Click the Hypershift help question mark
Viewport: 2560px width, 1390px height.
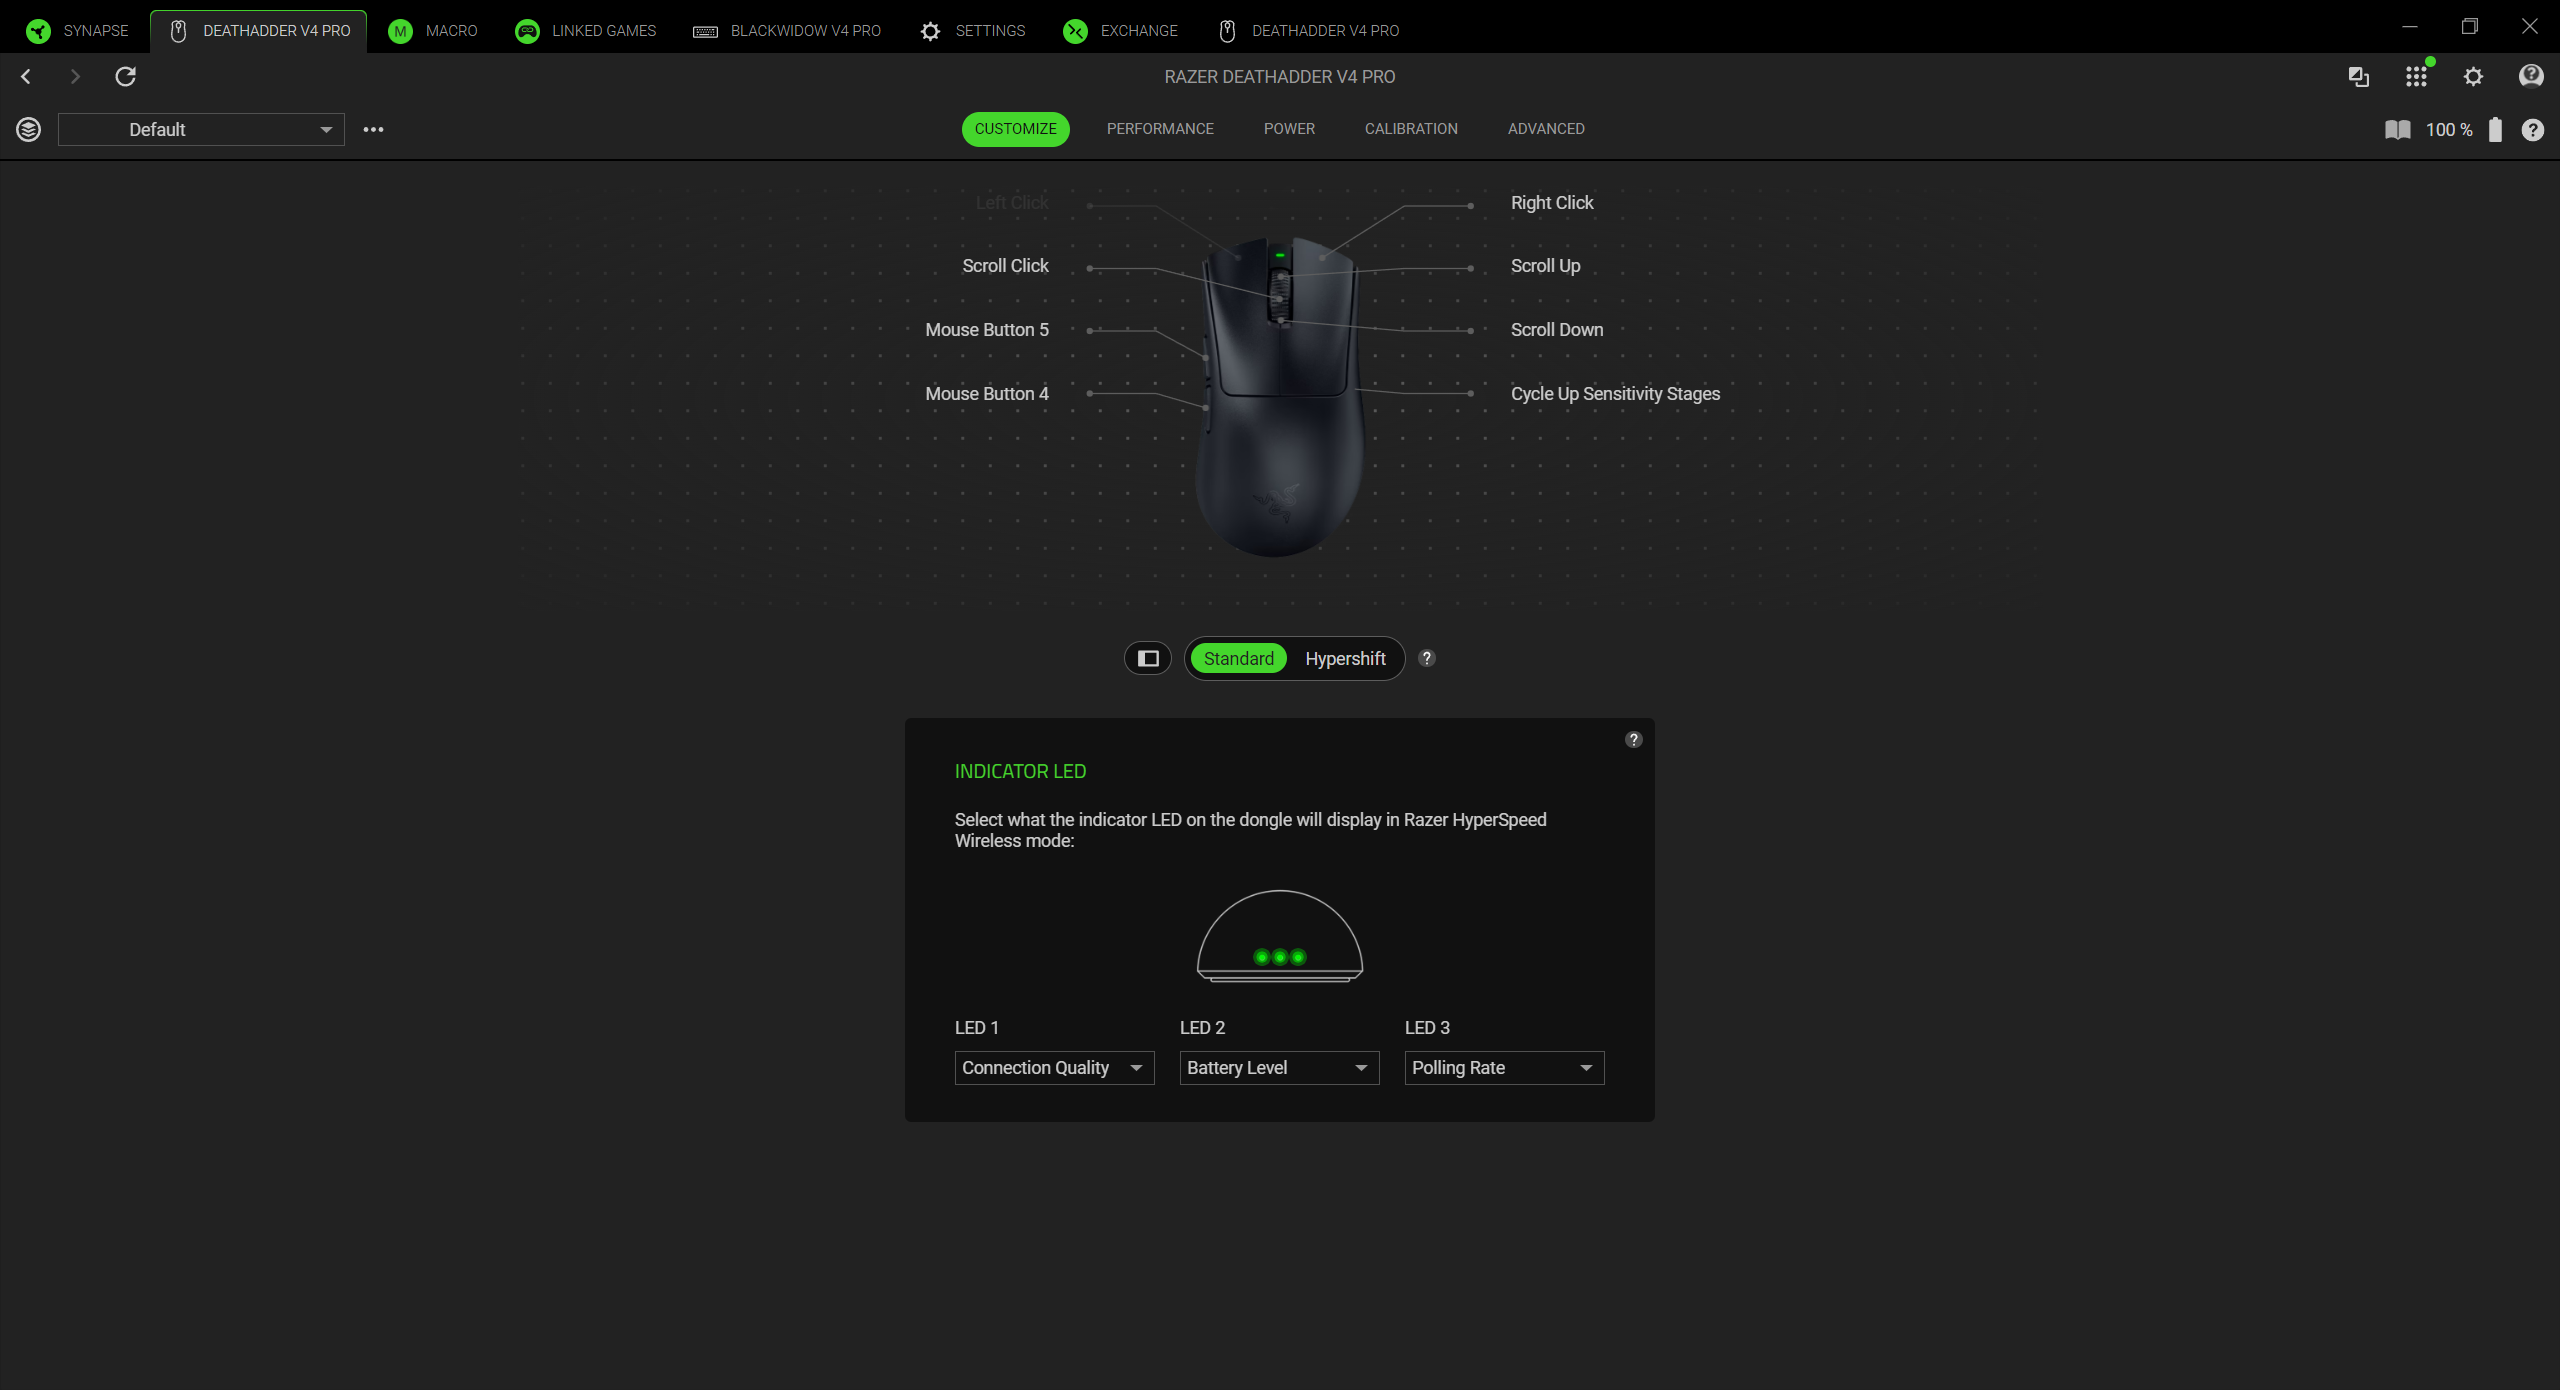tap(1427, 658)
